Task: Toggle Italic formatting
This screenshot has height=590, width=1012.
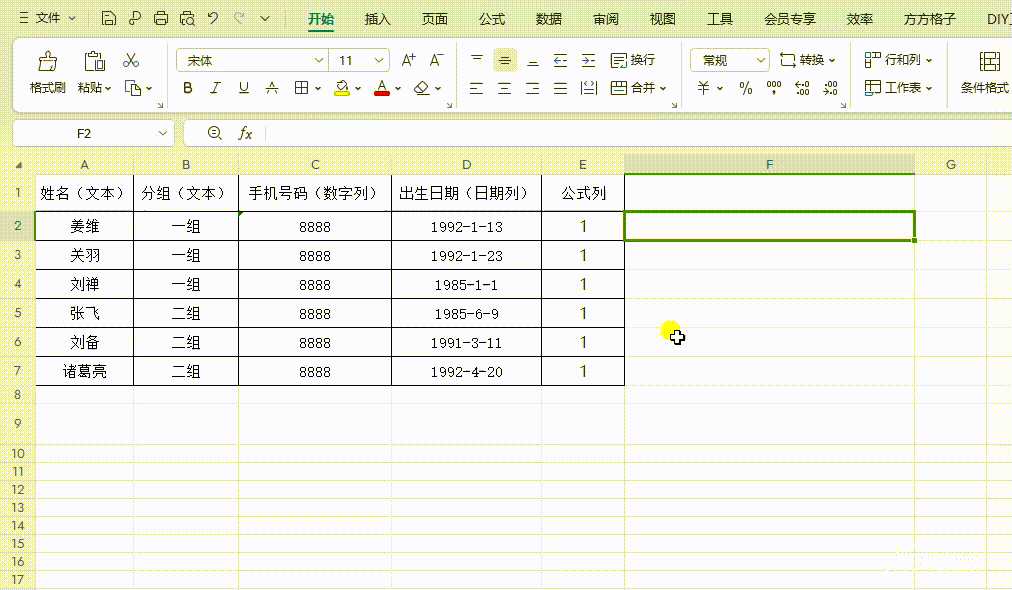Action: pyautogui.click(x=216, y=88)
